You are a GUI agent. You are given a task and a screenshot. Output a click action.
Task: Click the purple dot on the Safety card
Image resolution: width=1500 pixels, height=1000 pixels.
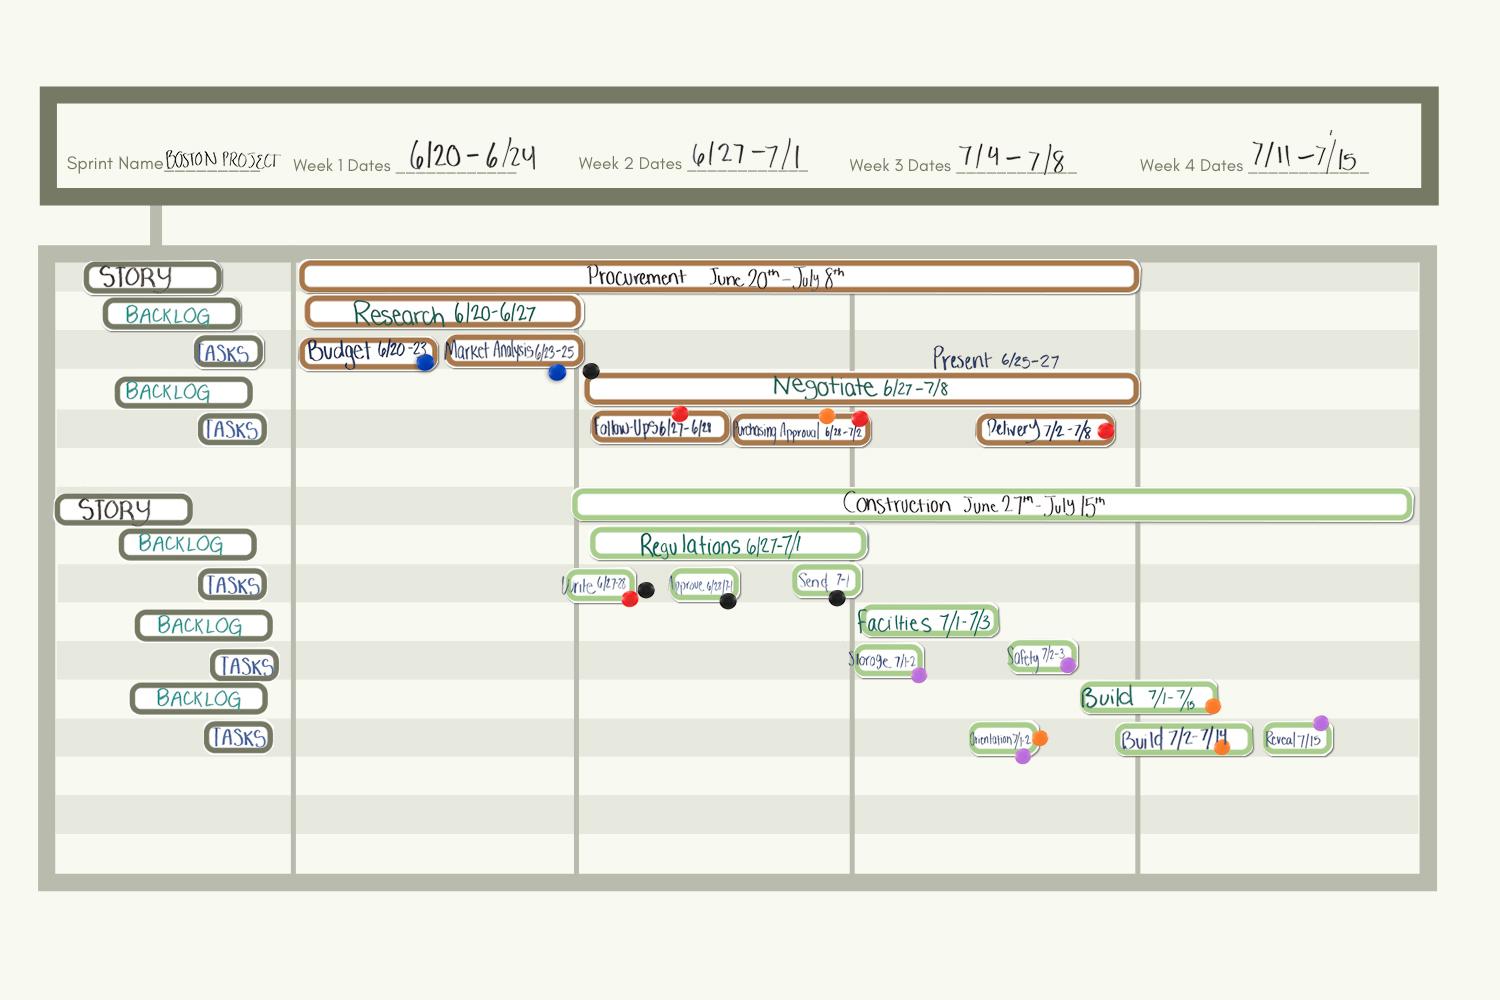(1068, 665)
